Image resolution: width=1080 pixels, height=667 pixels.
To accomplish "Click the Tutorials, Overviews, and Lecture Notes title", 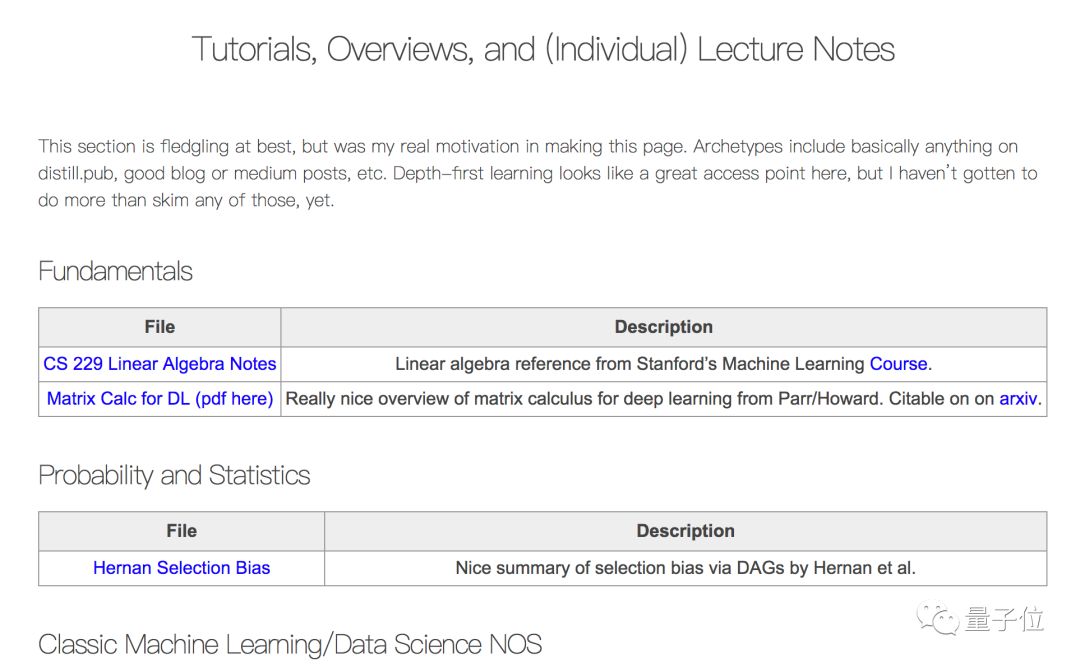I will 543,50.
